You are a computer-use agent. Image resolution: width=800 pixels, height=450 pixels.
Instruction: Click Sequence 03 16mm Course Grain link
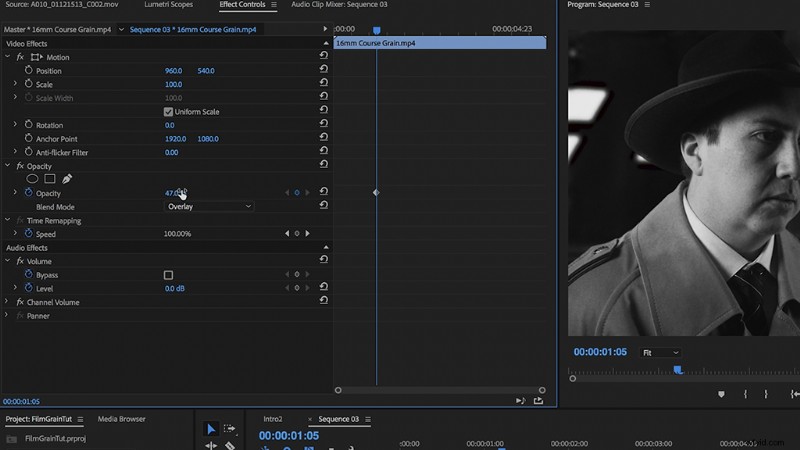coord(193,30)
